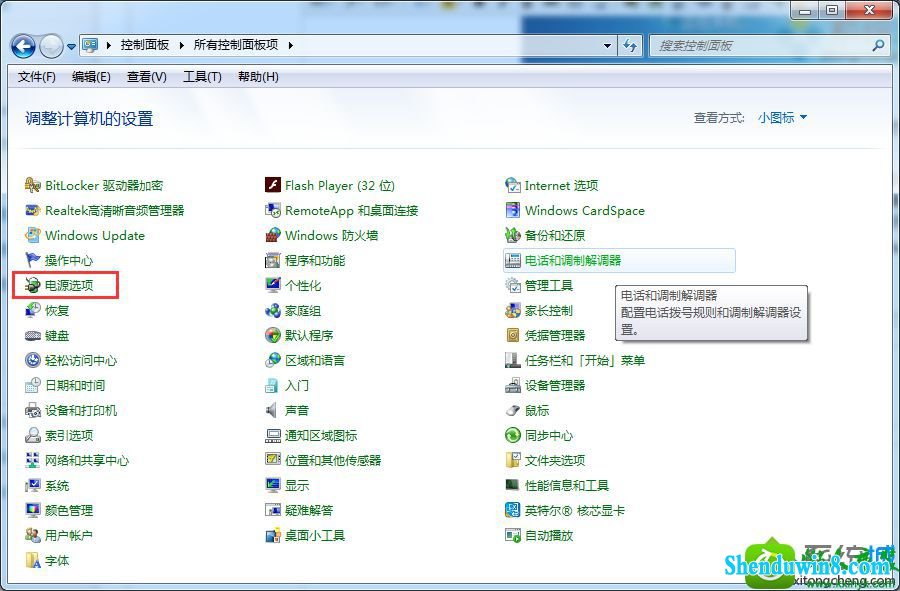Open the 查看(V) menu

(146, 77)
